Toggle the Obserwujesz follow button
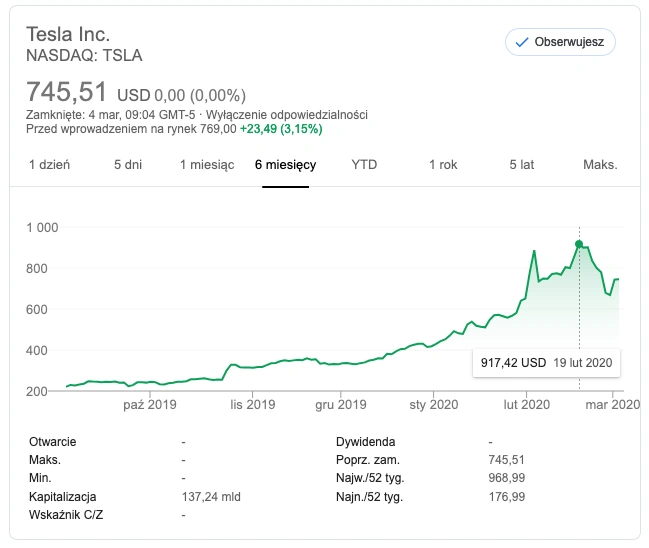 click(x=560, y=42)
